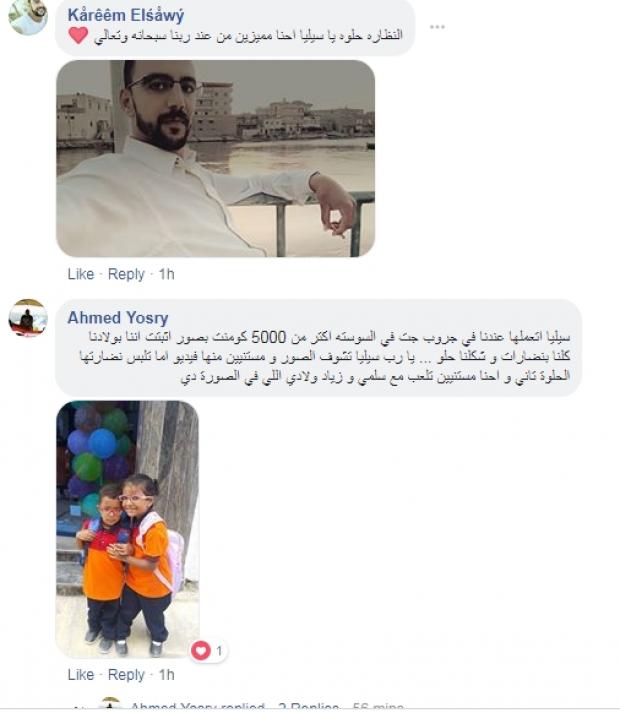The height and width of the screenshot is (713, 620).
Task: Open the small avatar beside Ahmed Yosry replied
Action: point(110,703)
